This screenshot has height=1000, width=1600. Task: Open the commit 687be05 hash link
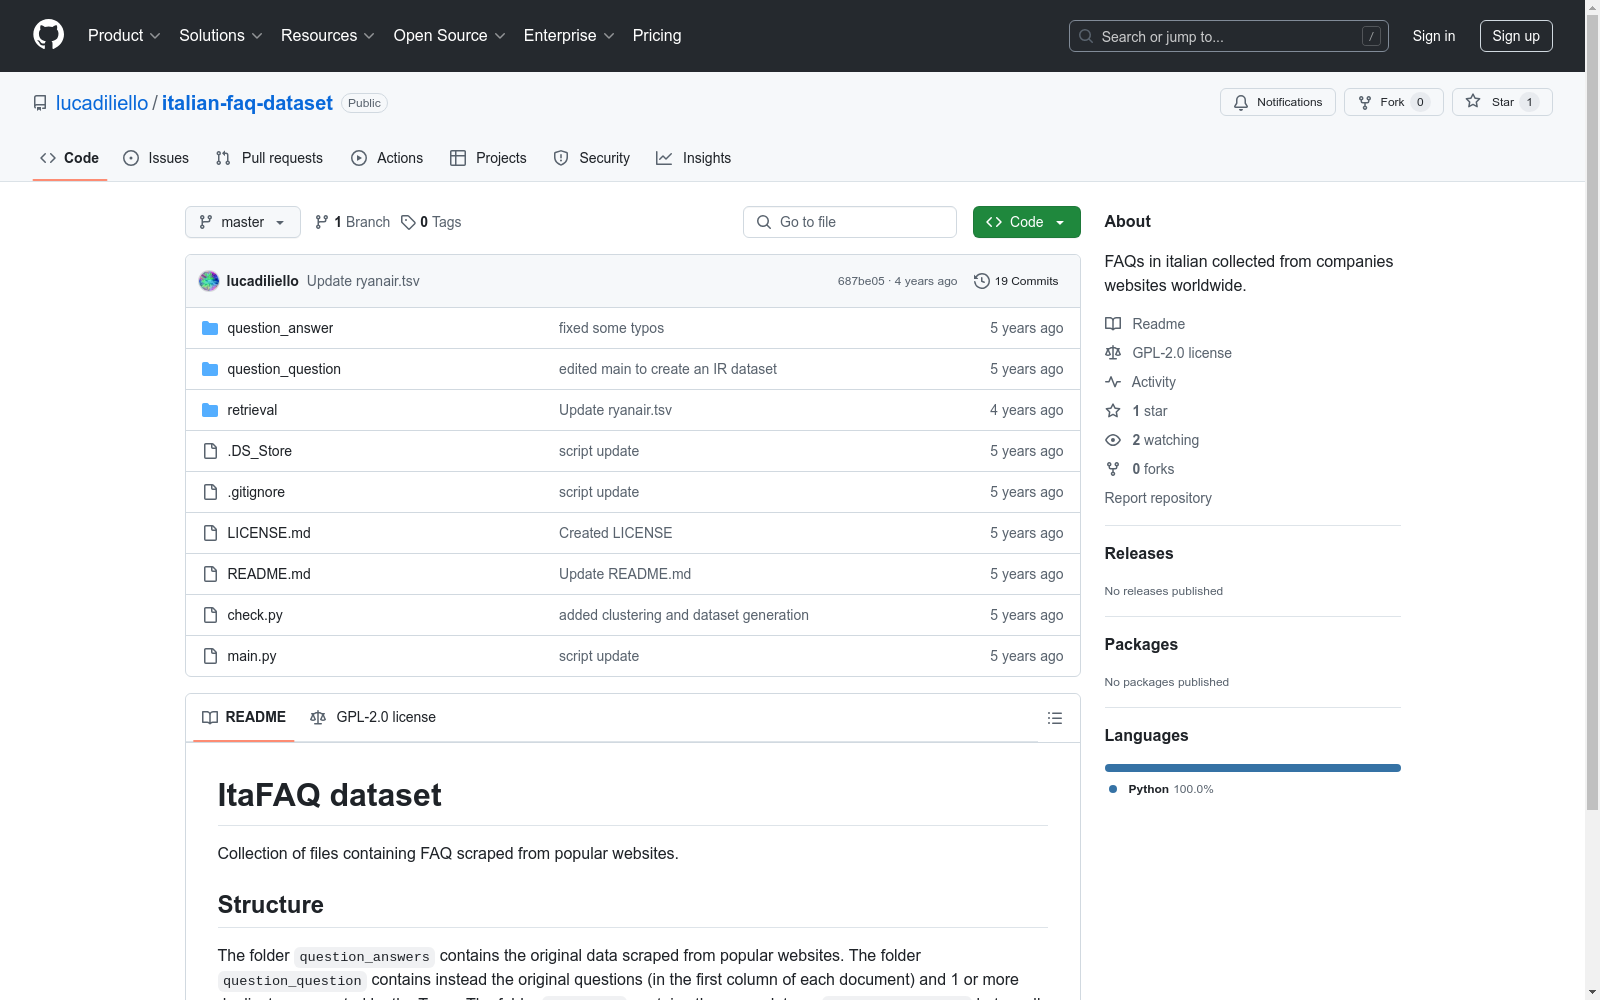861,282
